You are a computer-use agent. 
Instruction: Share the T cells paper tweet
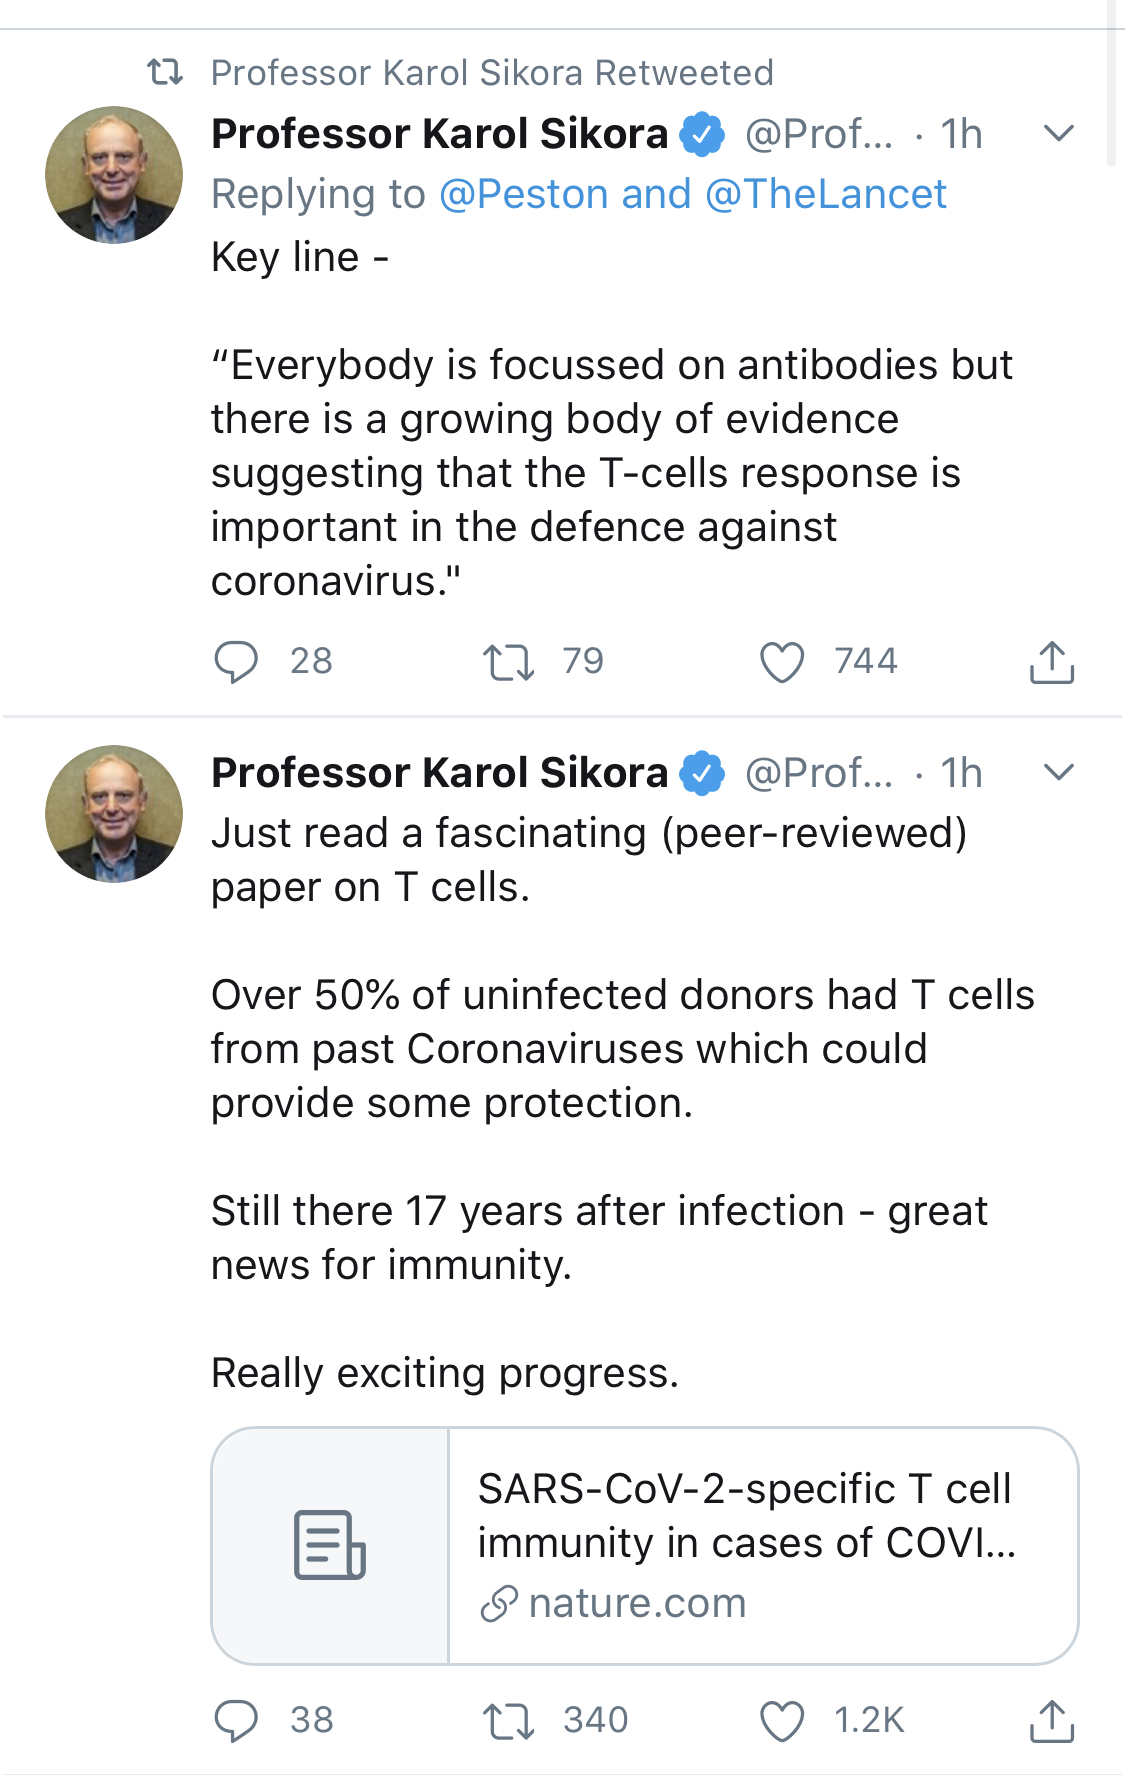(x=1051, y=1721)
